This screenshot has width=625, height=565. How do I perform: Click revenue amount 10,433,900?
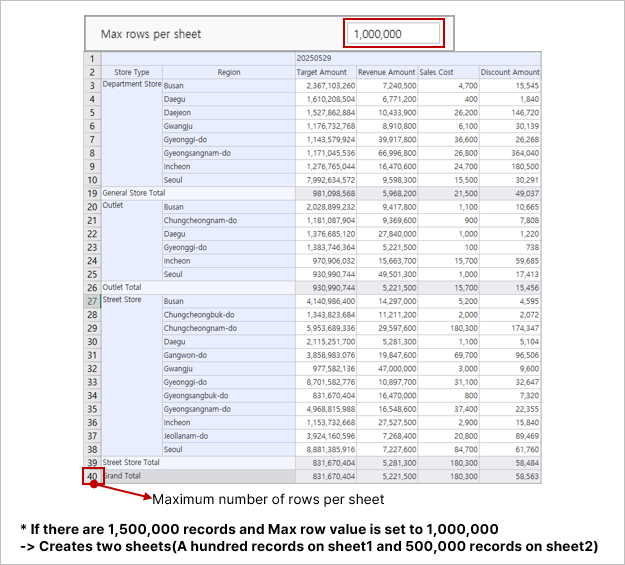click(387, 113)
